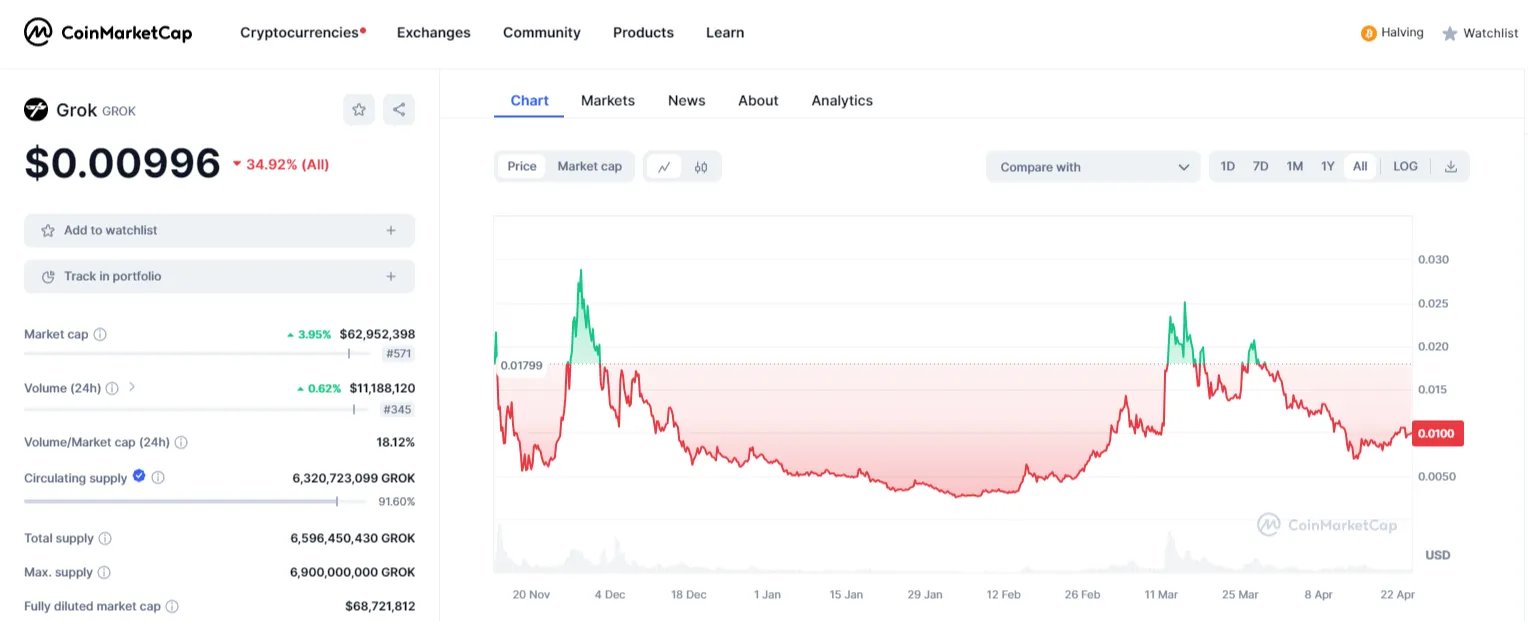The height and width of the screenshot is (621, 1528).
Task: Click the $62,952,398 market cap value
Action: coord(377,334)
